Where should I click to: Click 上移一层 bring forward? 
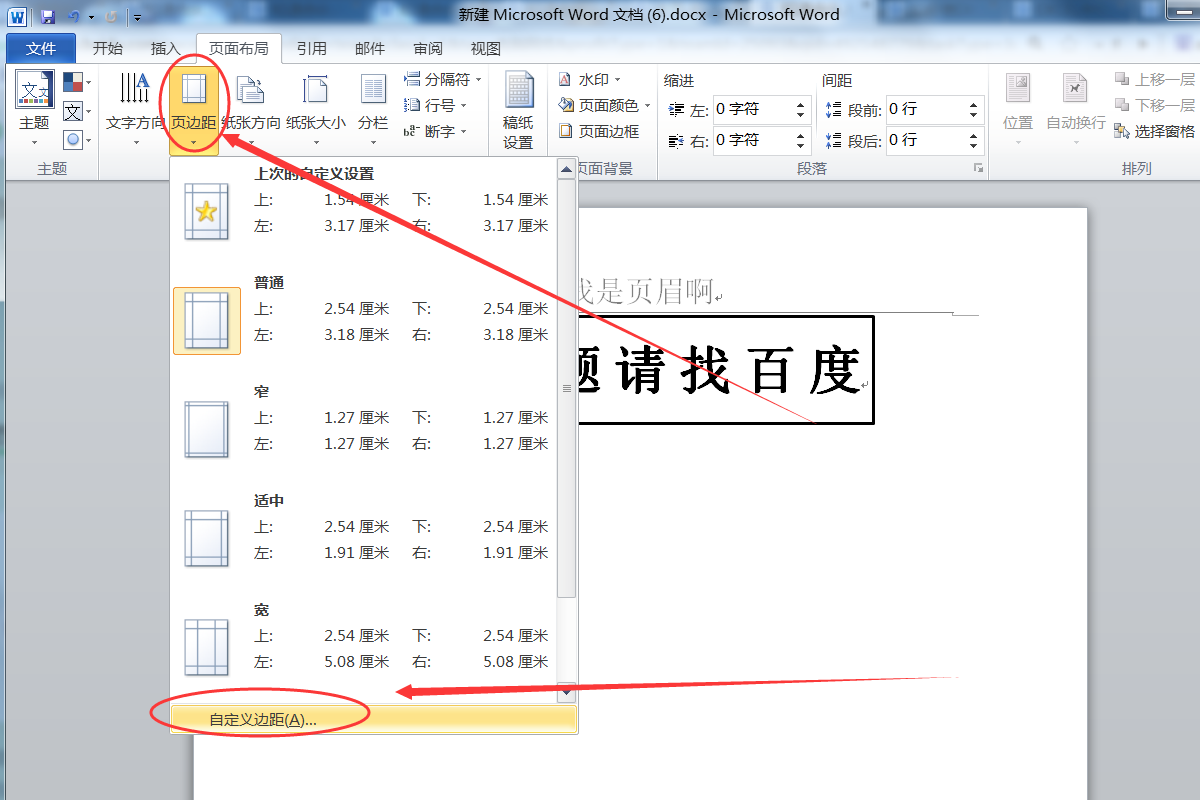point(1155,79)
